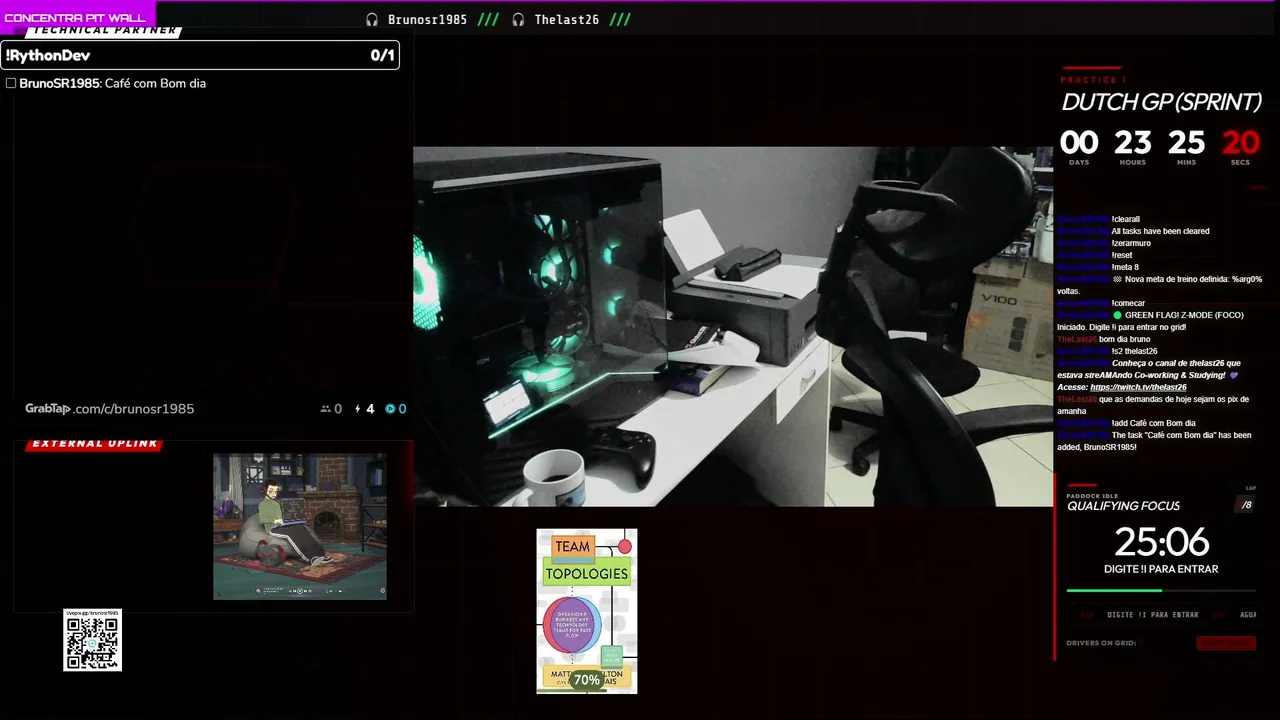
Task: Click the scrolling ticker DIGITE !! PARA ENTRAR text
Action: click(1152, 615)
